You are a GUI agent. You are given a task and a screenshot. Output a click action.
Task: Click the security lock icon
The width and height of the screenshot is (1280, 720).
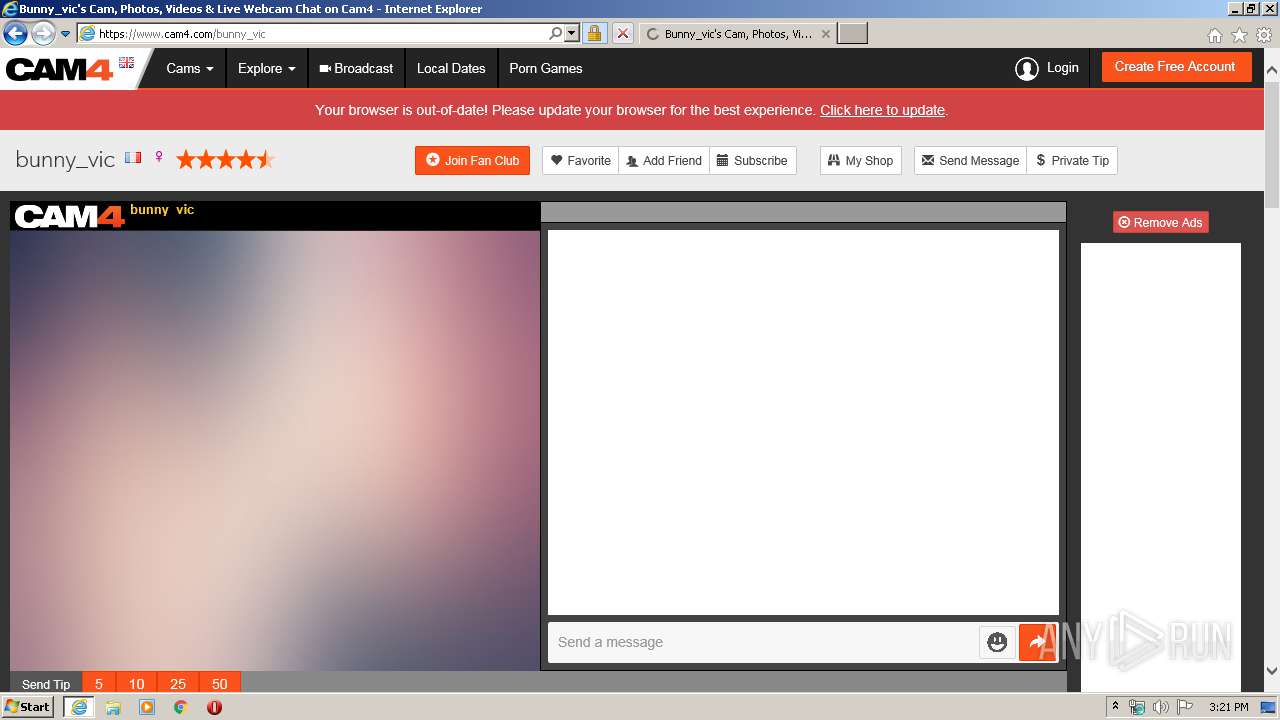[x=594, y=33]
